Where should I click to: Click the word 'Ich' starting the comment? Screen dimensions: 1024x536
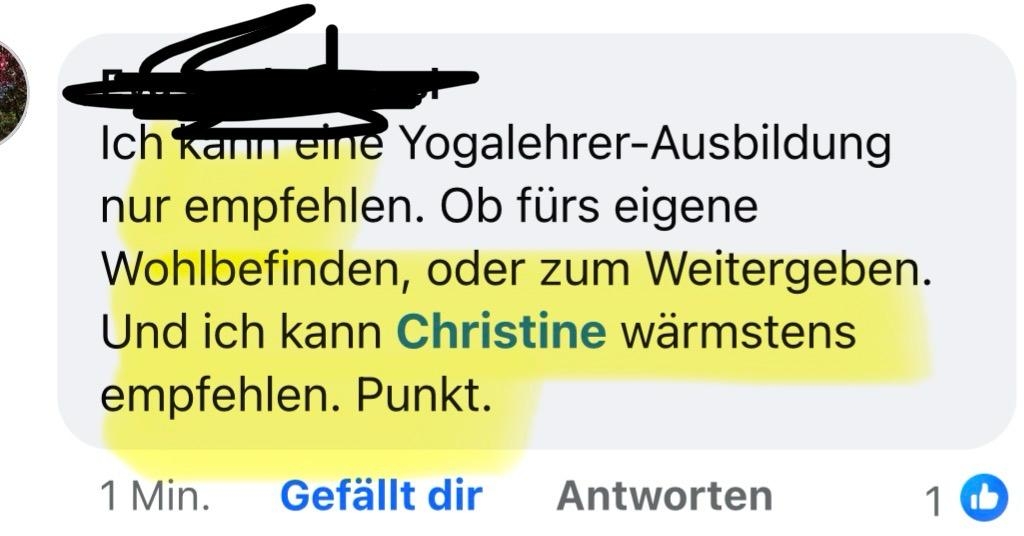tap(131, 145)
